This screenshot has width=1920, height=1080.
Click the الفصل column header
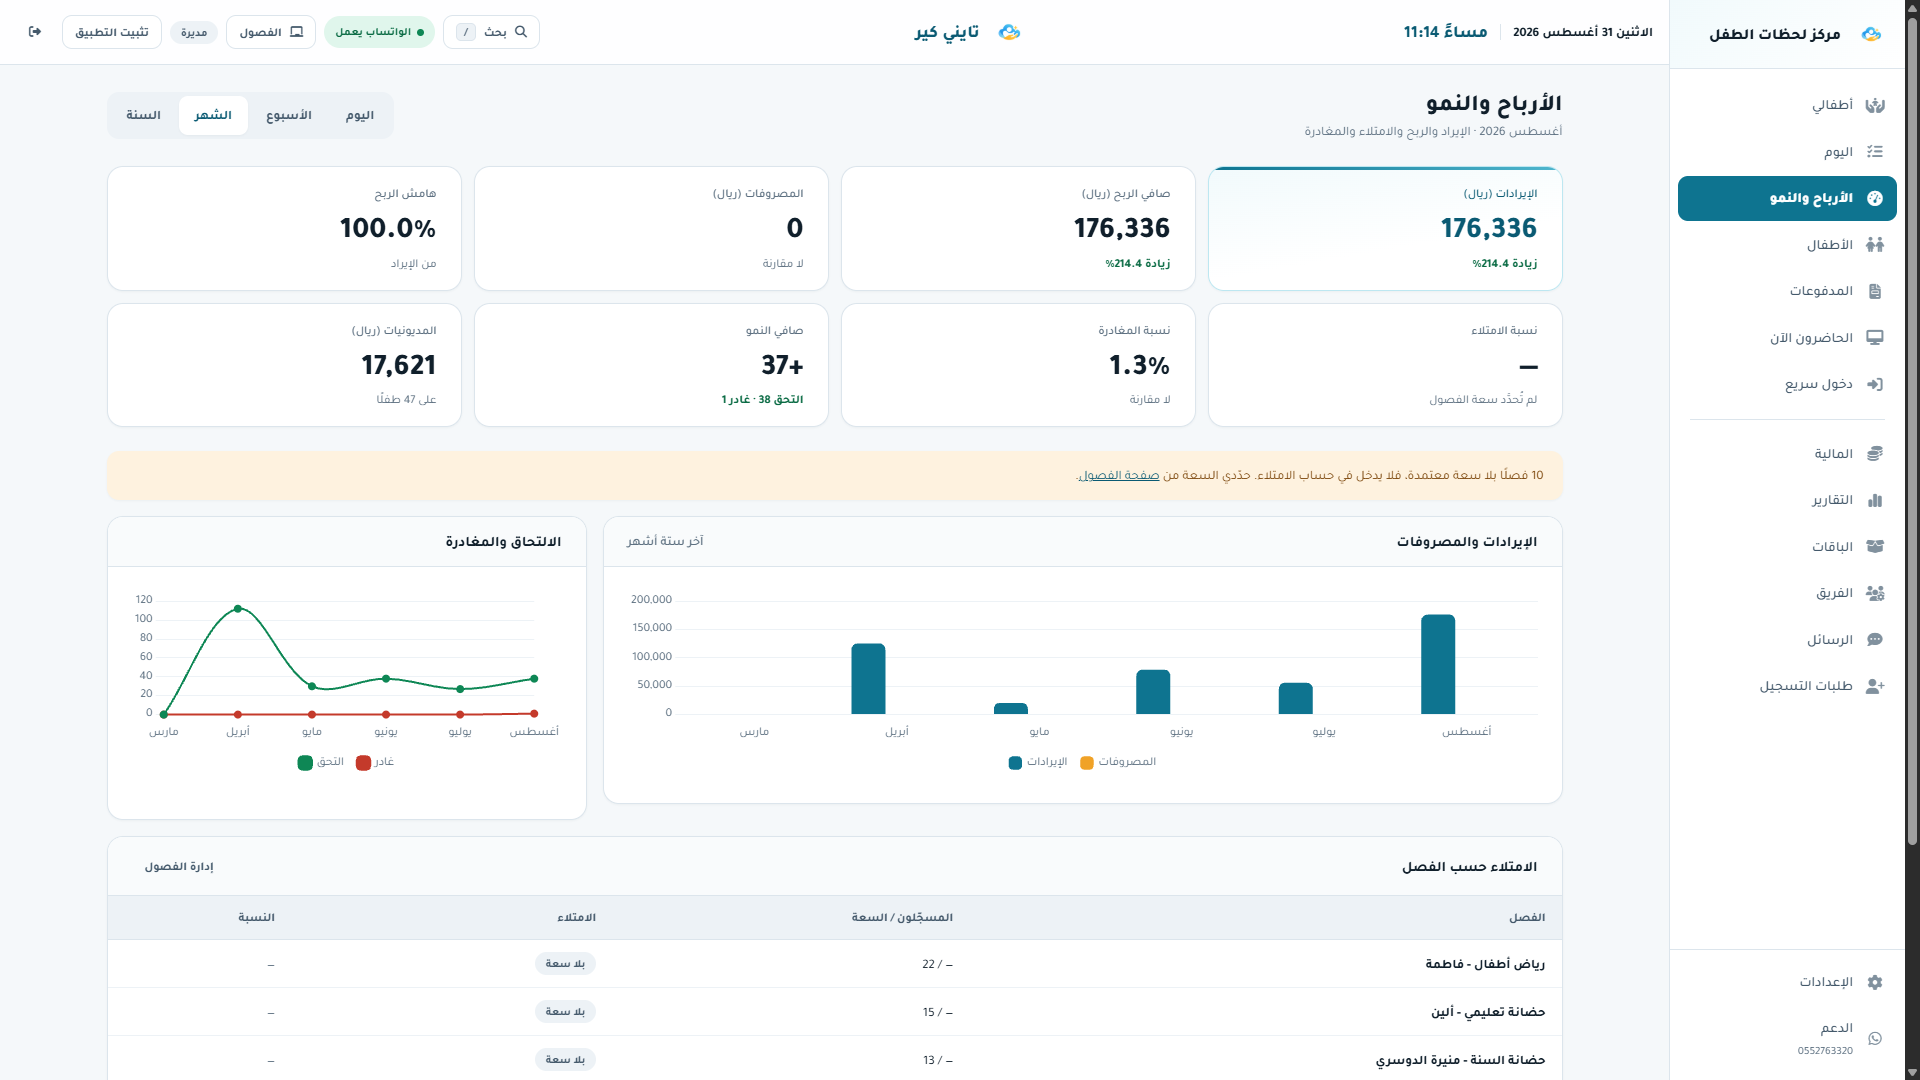click(1527, 918)
